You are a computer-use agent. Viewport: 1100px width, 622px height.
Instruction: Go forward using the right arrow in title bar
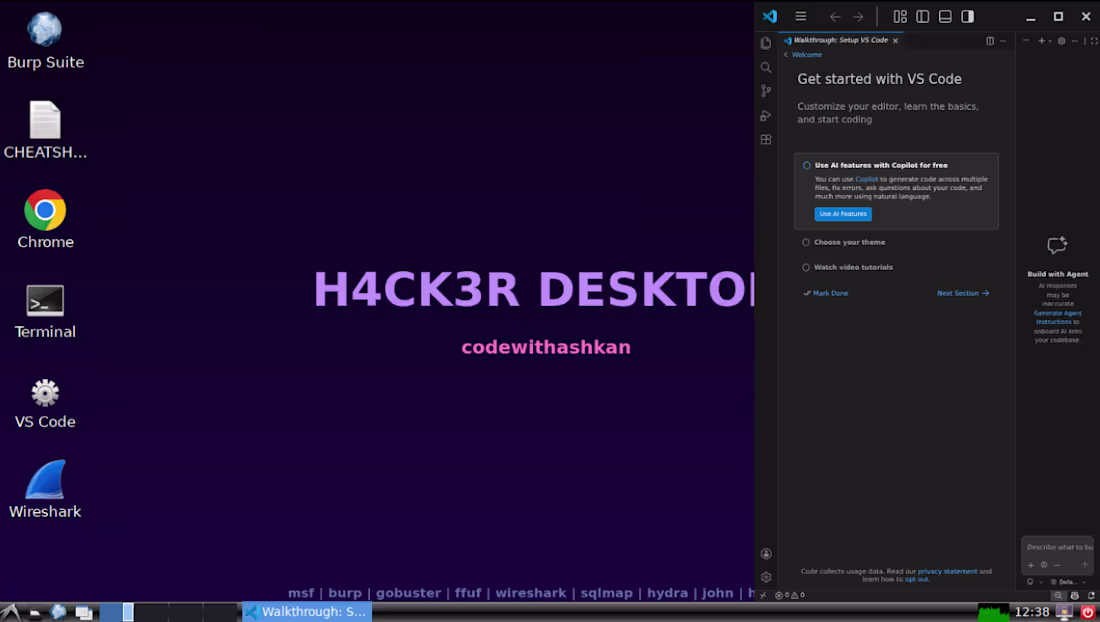coord(858,17)
